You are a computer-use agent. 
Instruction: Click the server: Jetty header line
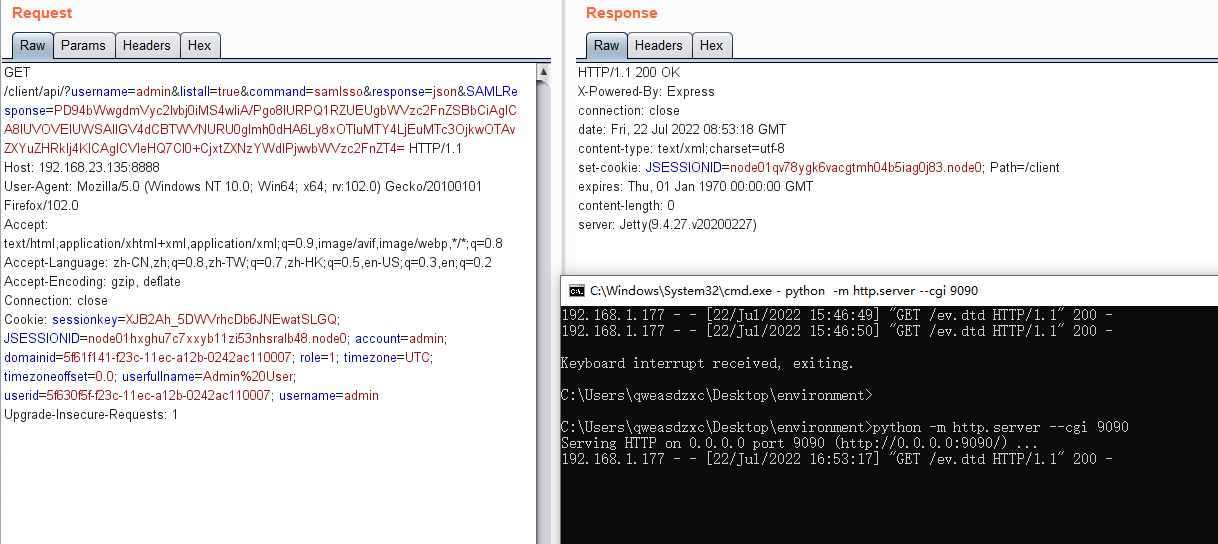click(x=667, y=225)
